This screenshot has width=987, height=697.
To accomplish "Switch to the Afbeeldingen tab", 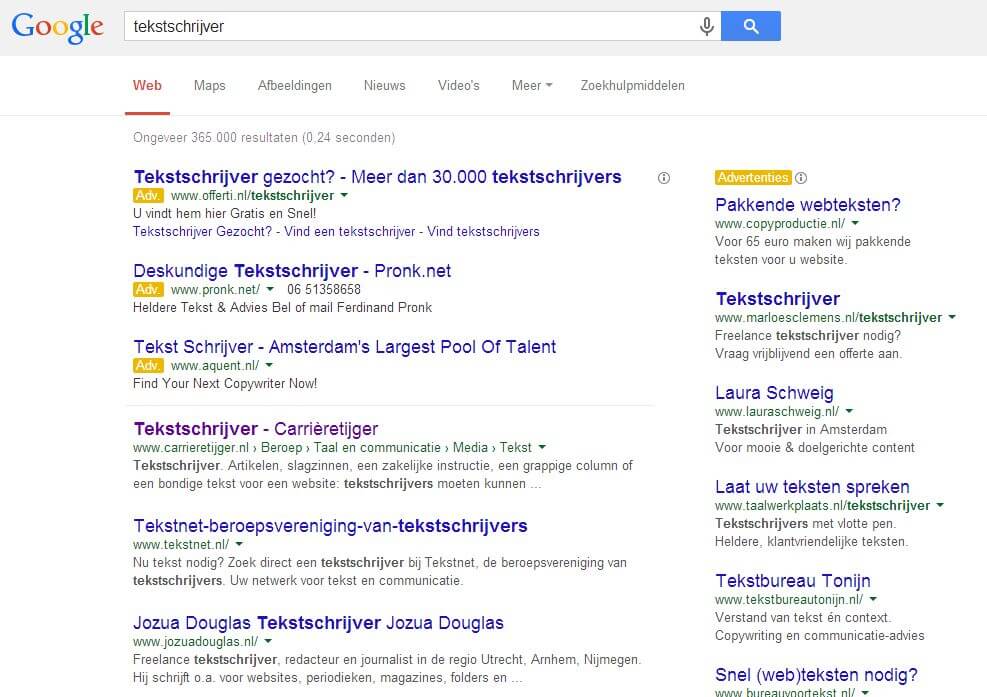I will pyautogui.click(x=295, y=86).
